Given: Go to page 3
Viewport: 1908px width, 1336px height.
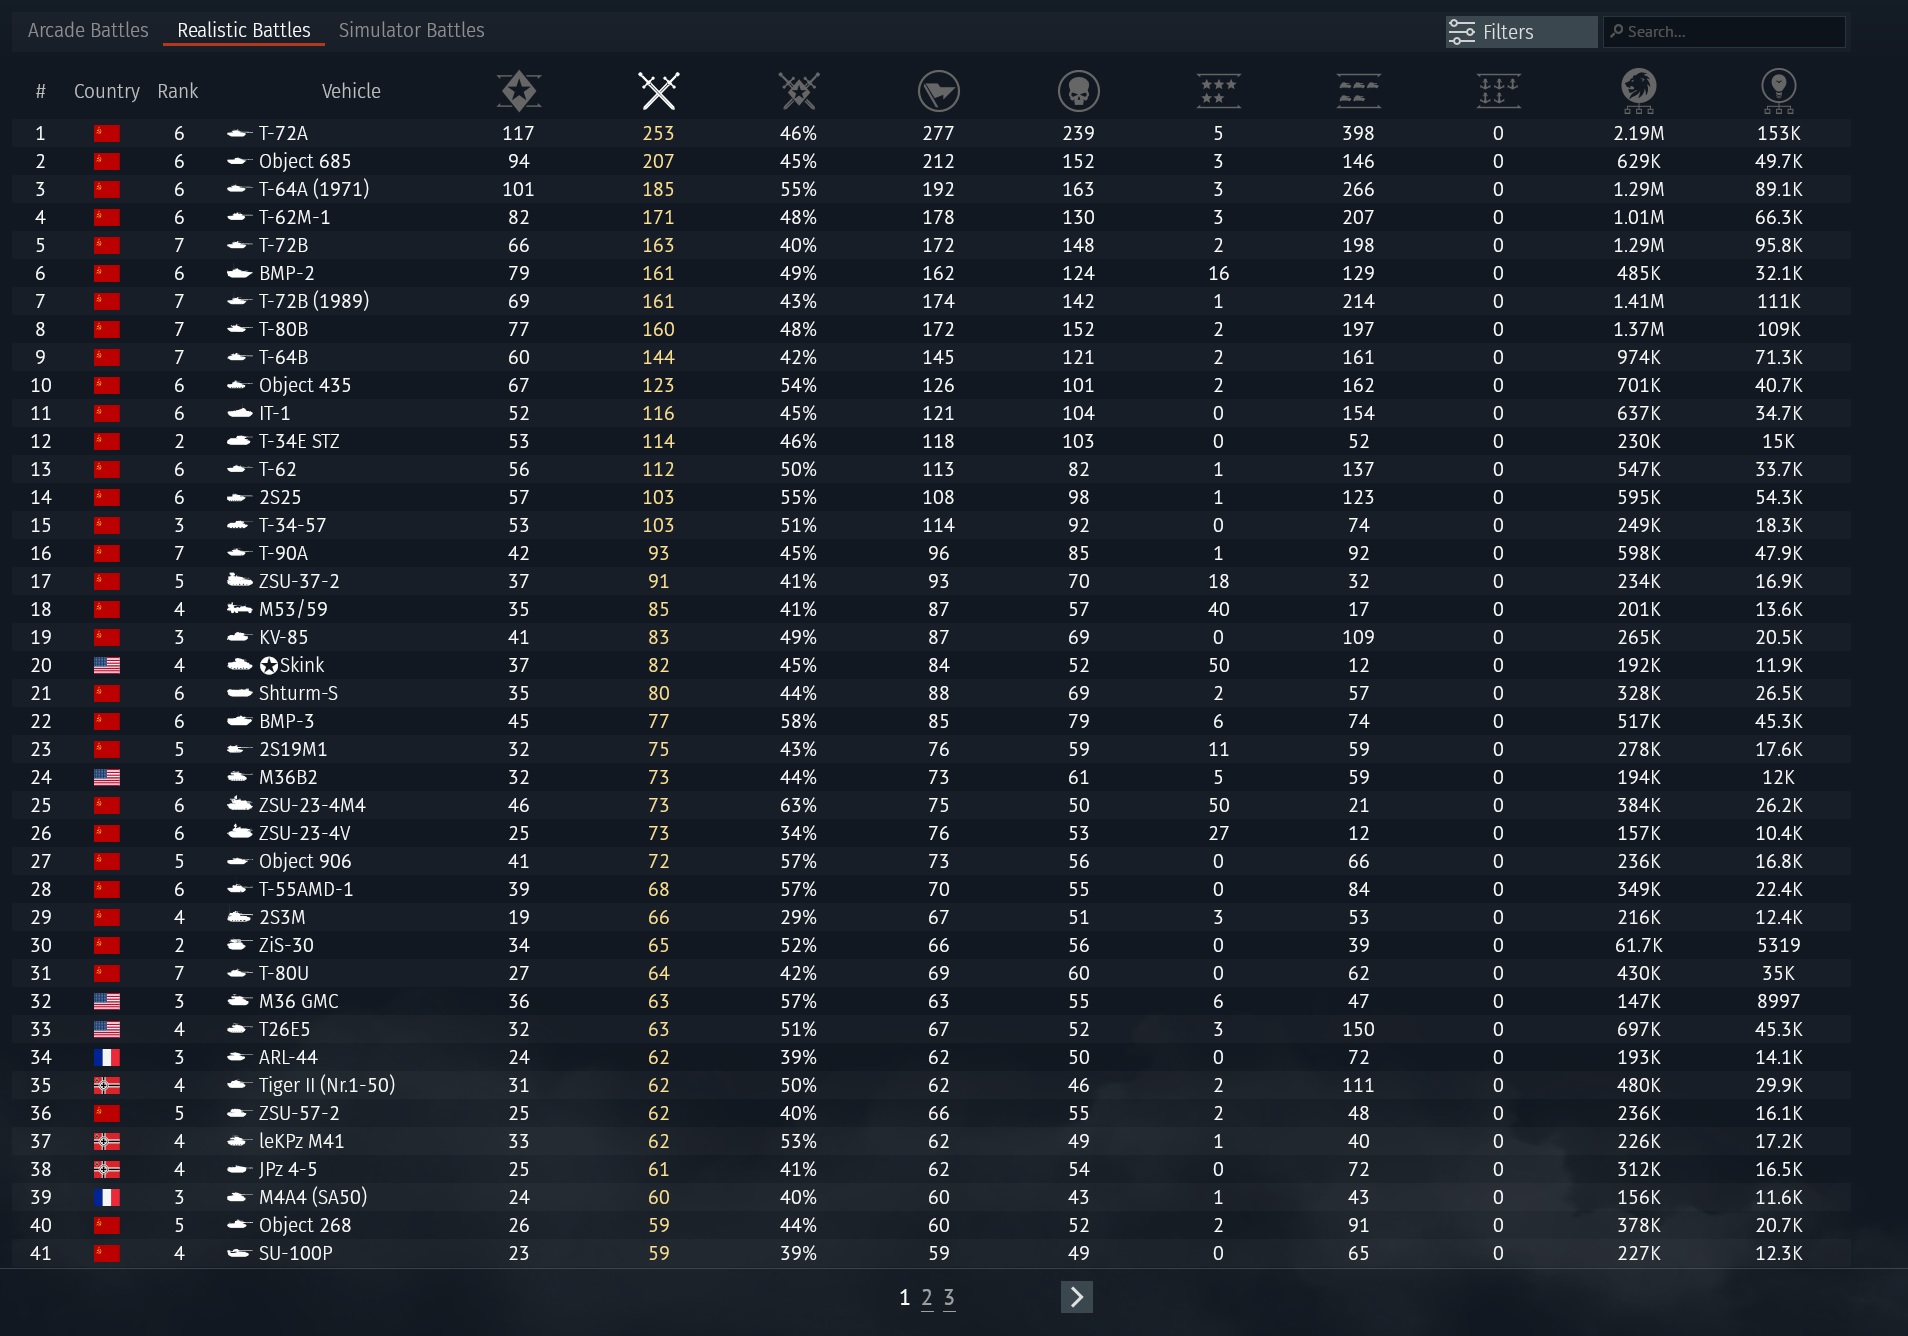Looking at the screenshot, I should 949,1298.
